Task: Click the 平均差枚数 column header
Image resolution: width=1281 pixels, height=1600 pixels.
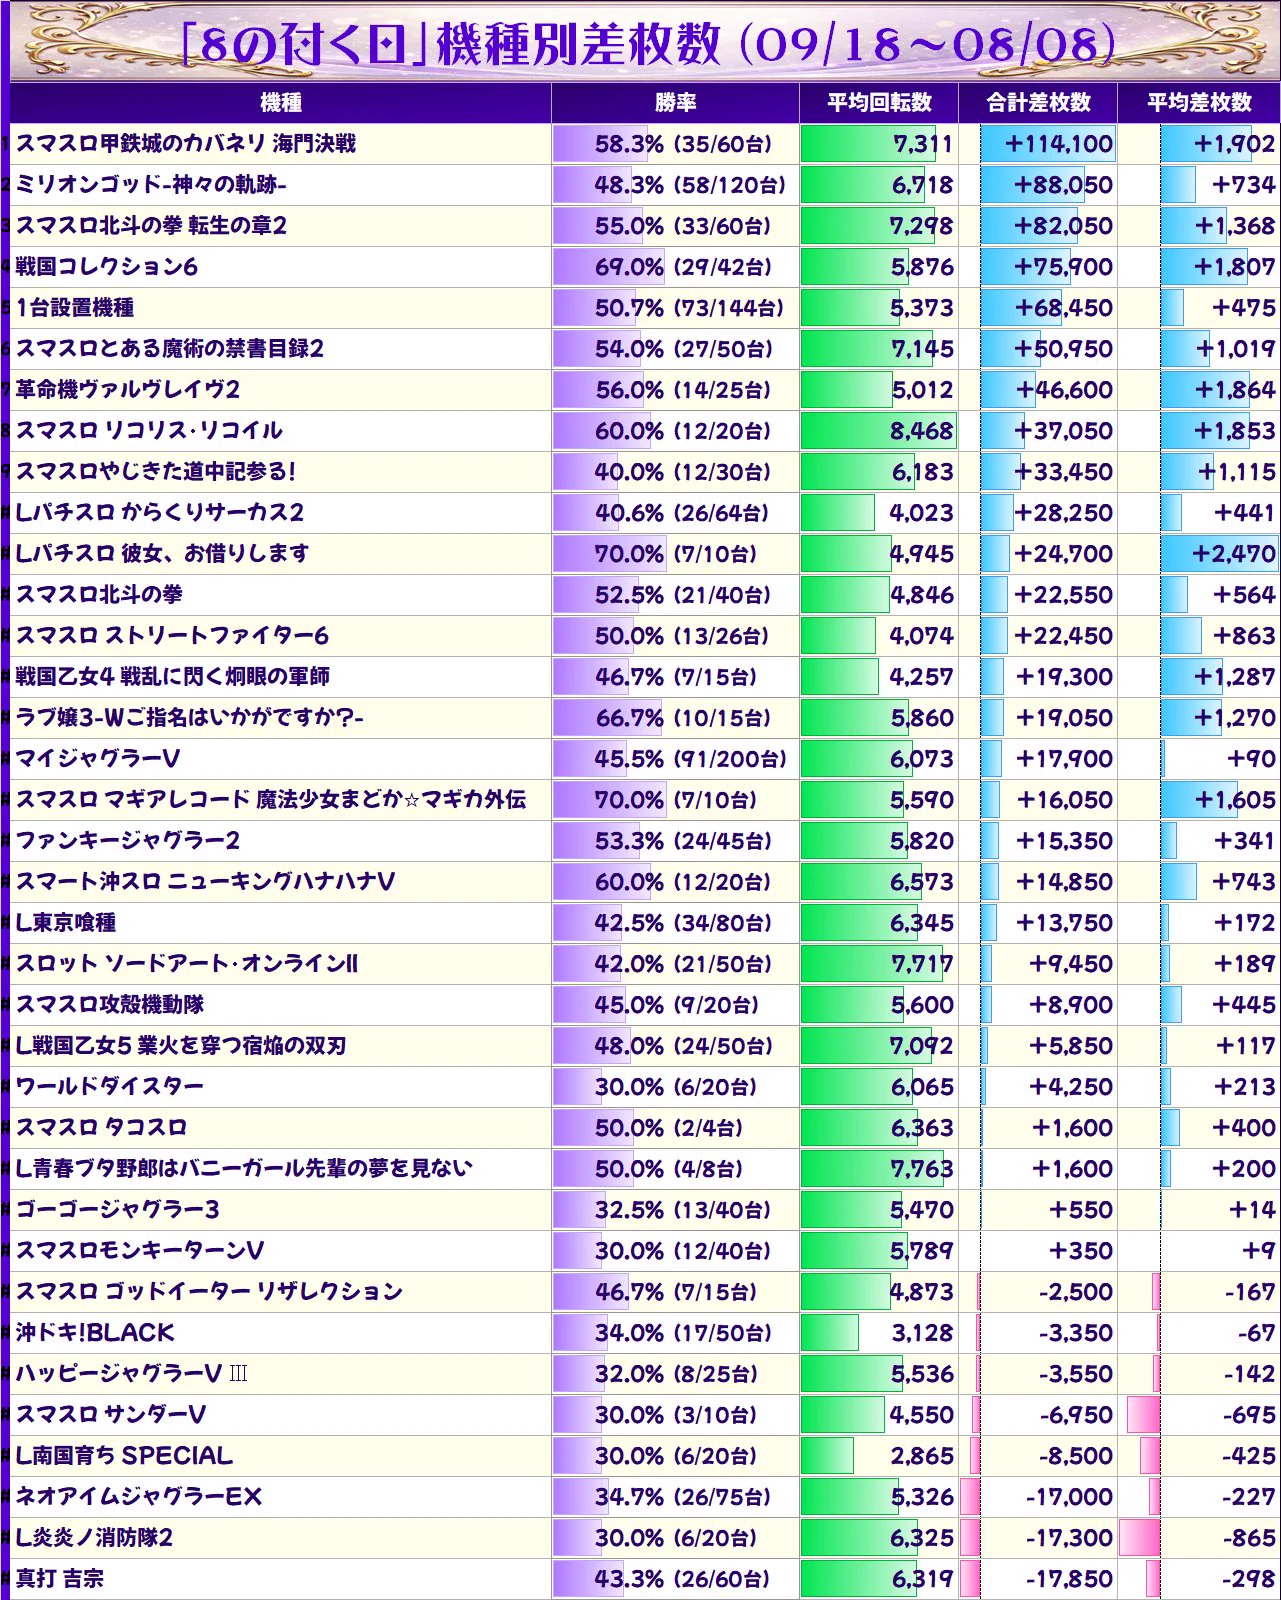Action: tap(1199, 102)
